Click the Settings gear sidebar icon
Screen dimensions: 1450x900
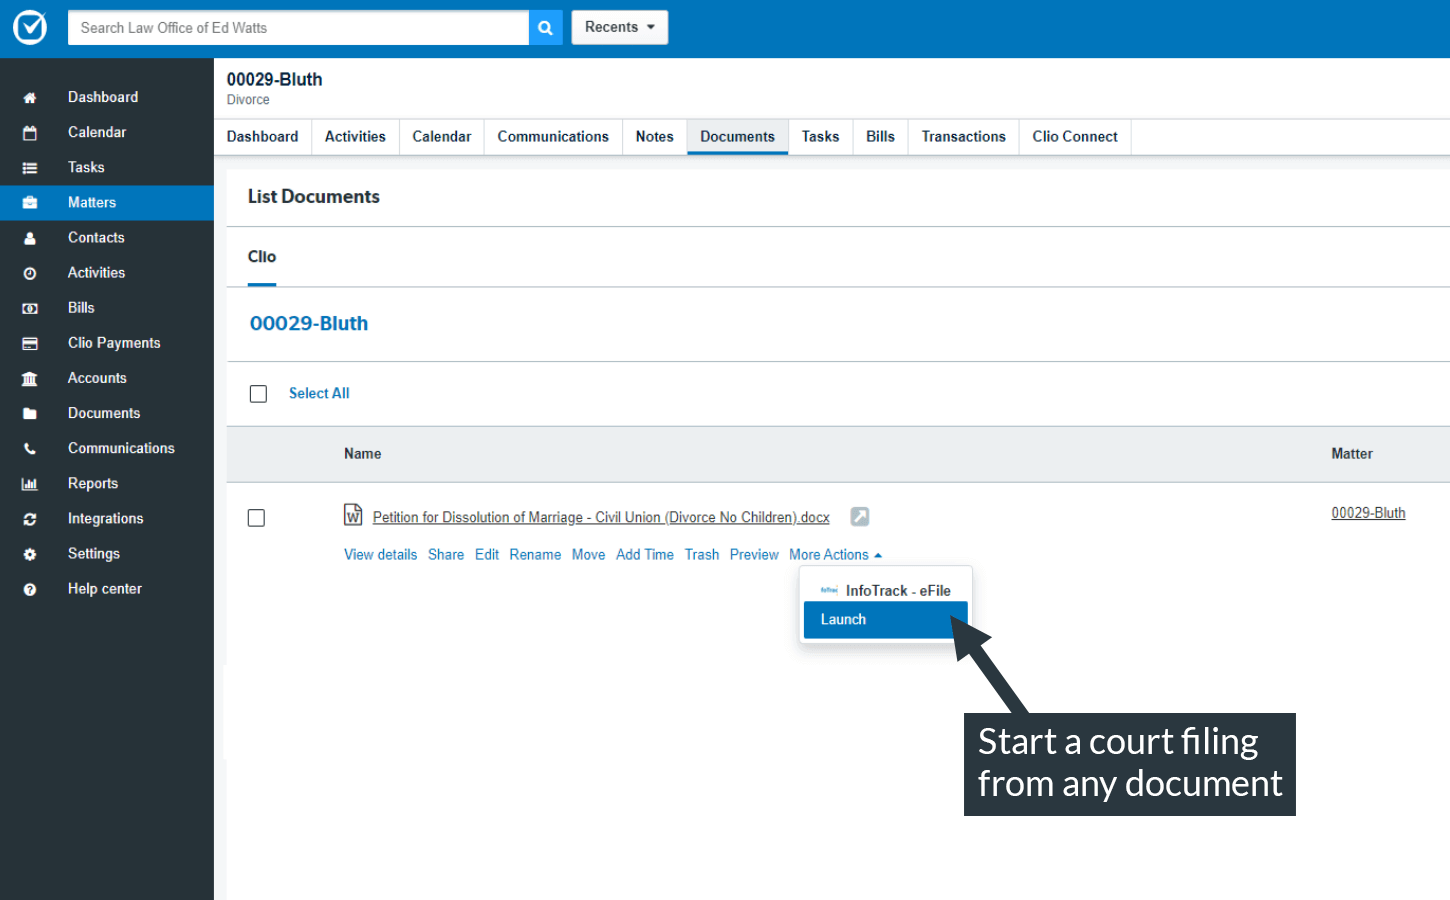pos(30,554)
